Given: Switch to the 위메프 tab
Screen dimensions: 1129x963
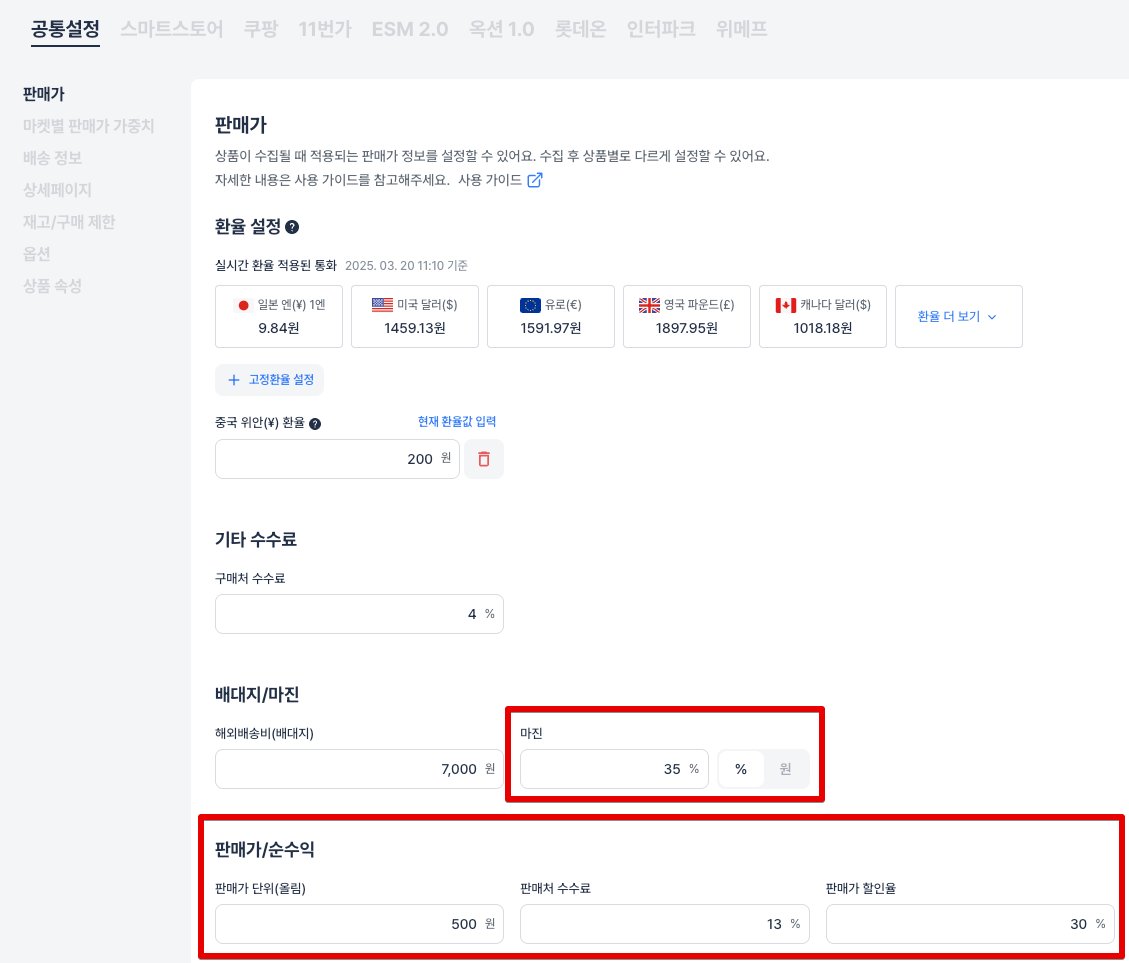Looking at the screenshot, I should tap(742, 30).
